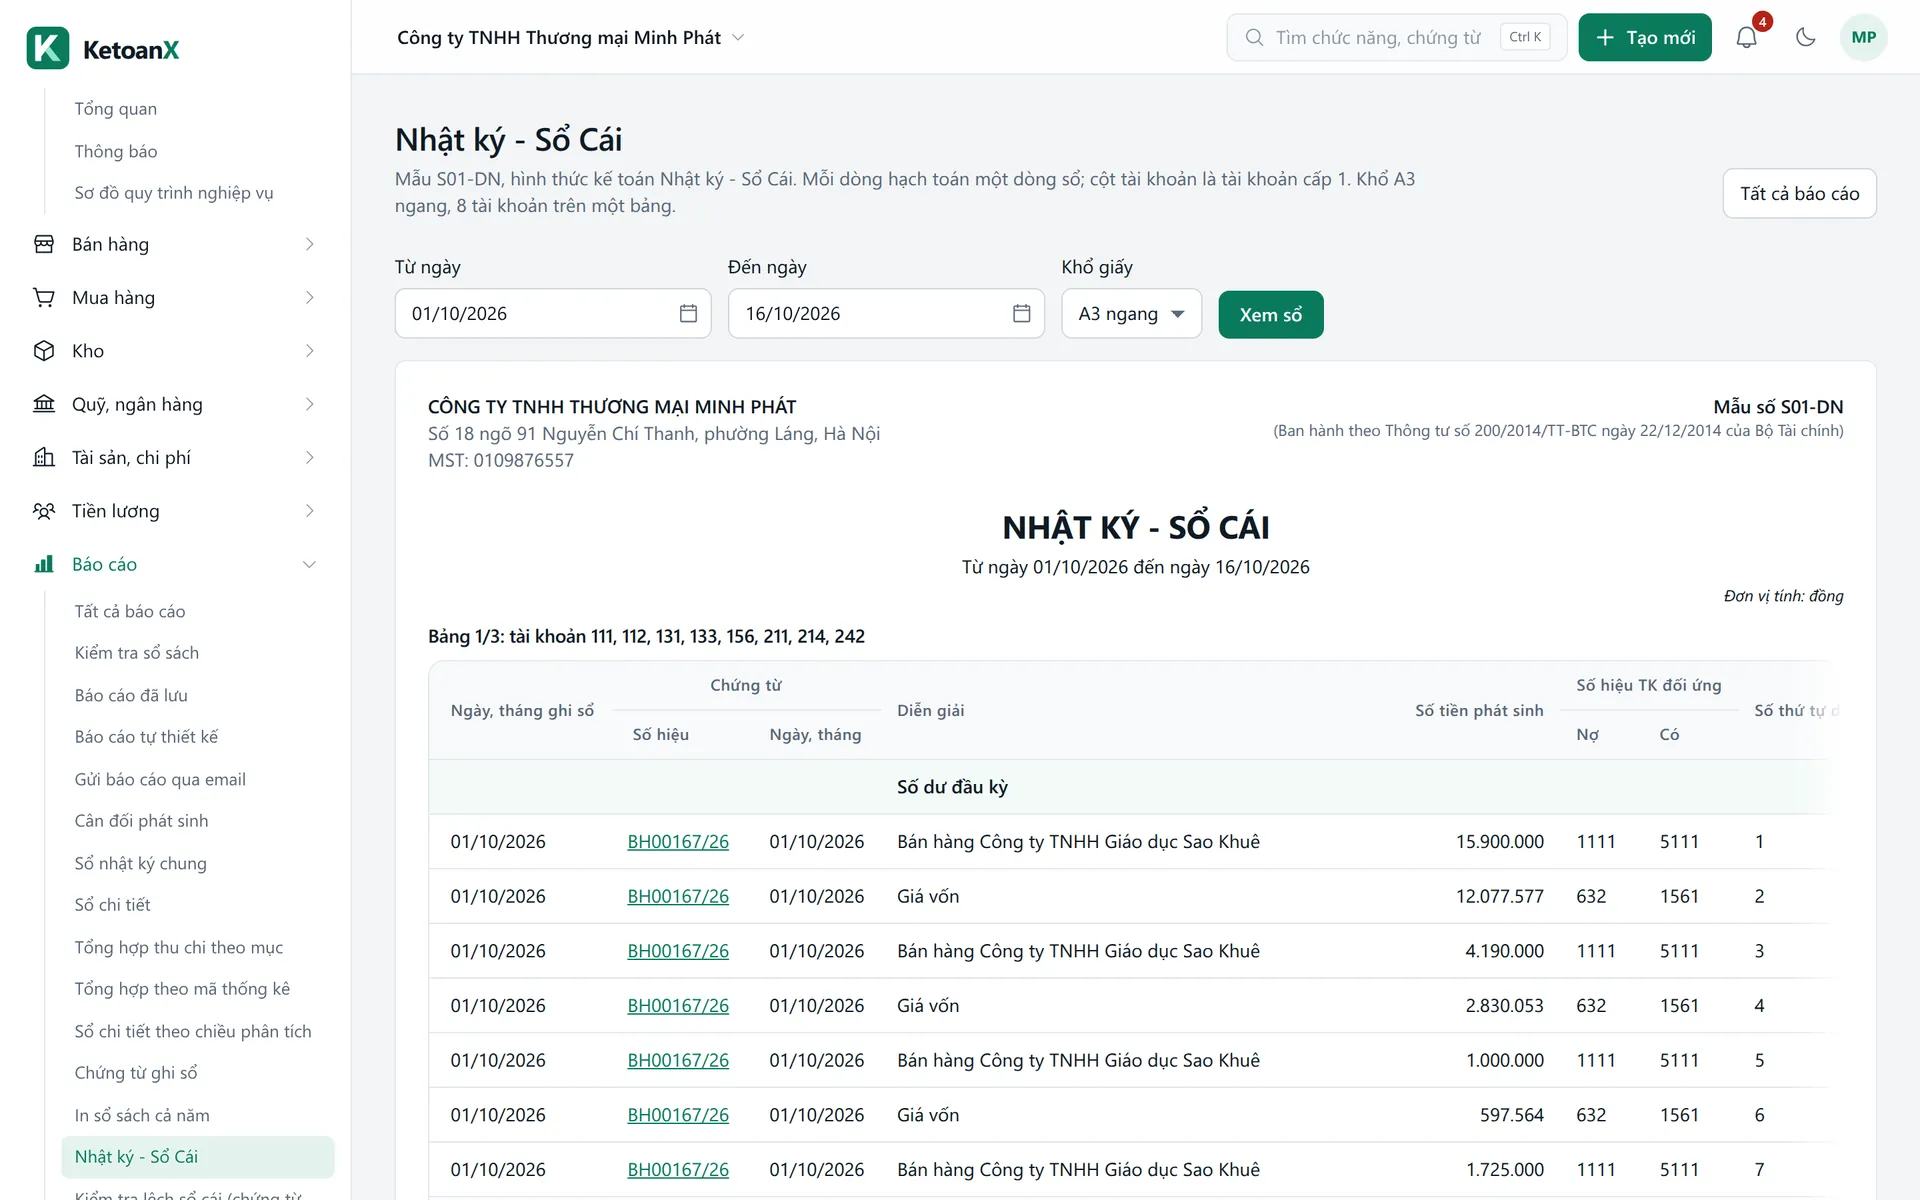Viewport: 1920px width, 1200px height.
Task: Open Chứng từ ghi sổ report
Action: [135, 1073]
